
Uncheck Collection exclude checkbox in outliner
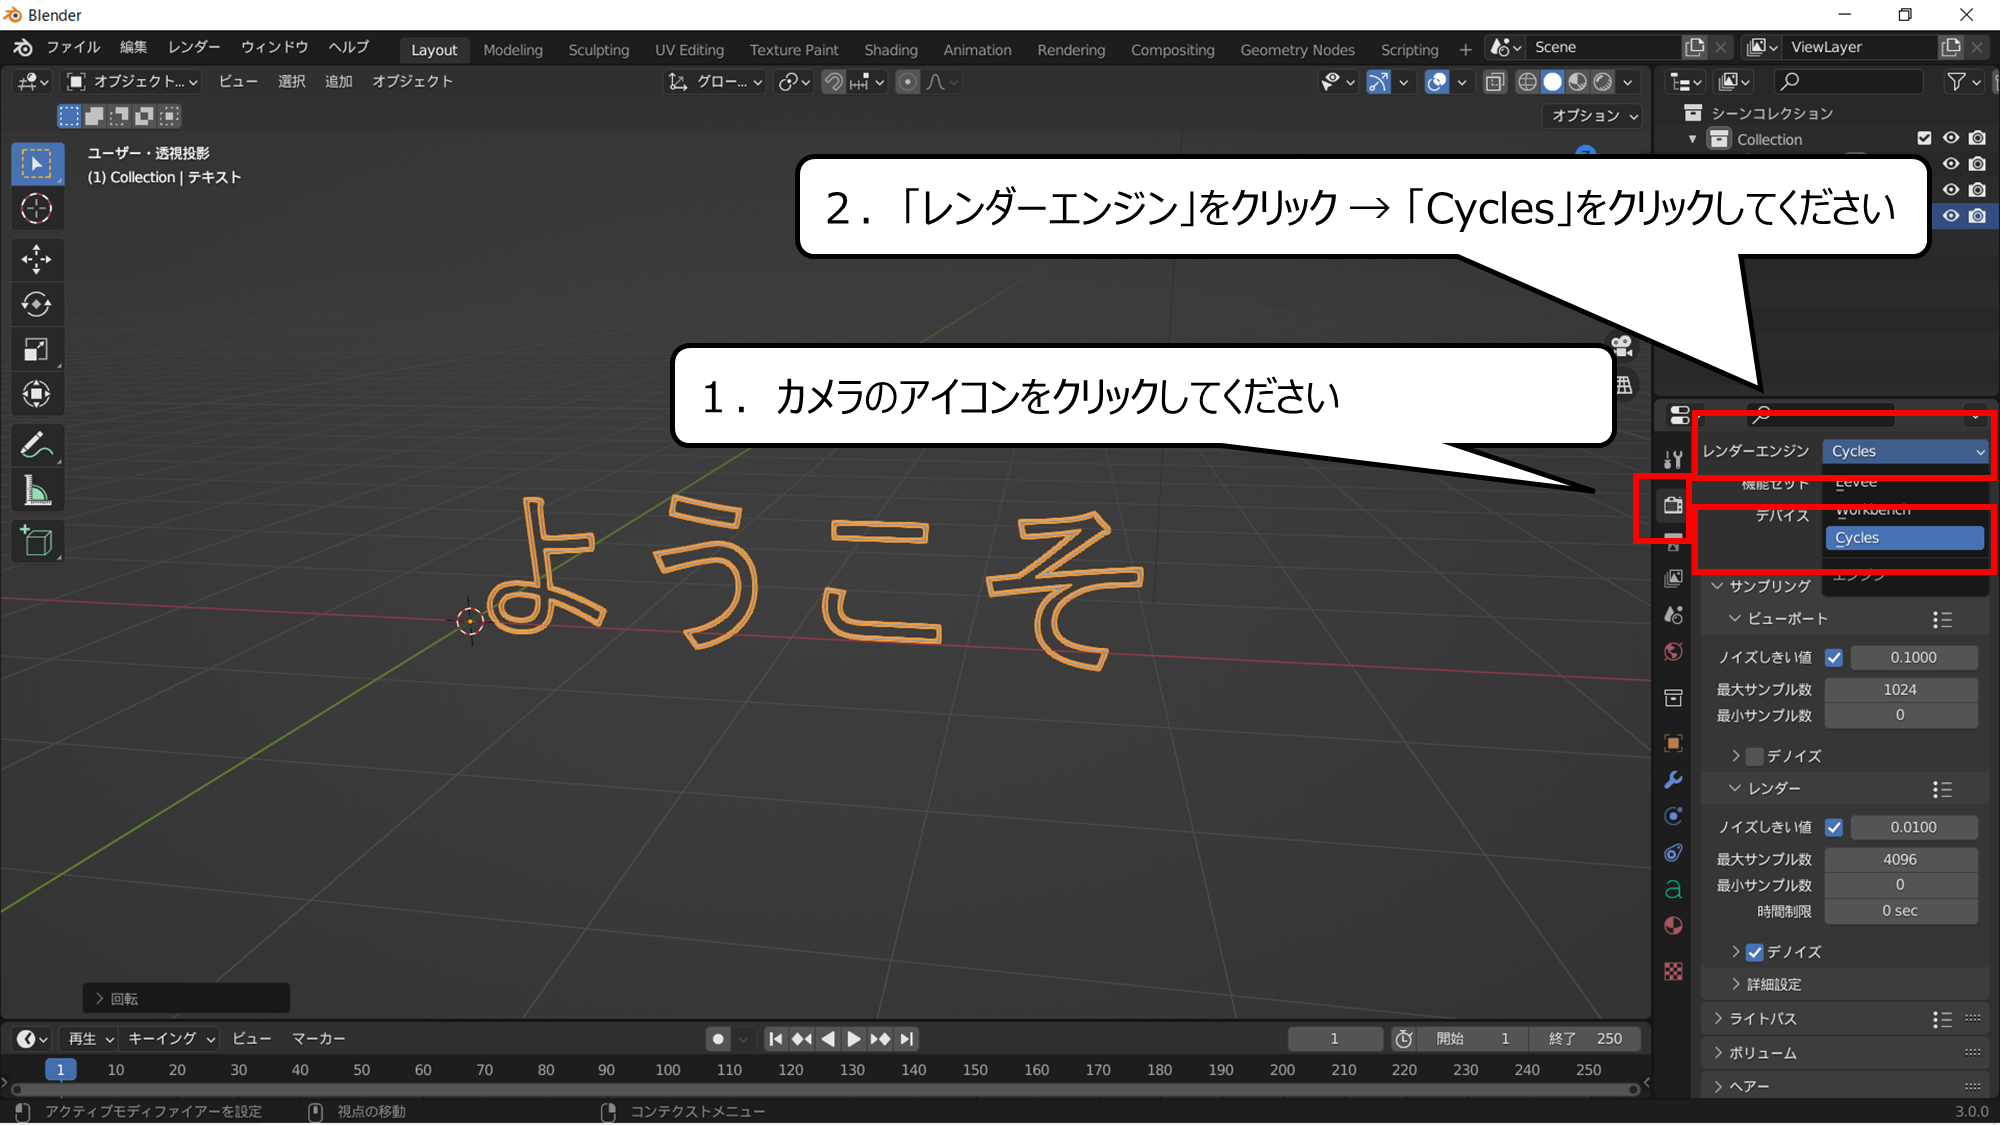click(x=1924, y=138)
